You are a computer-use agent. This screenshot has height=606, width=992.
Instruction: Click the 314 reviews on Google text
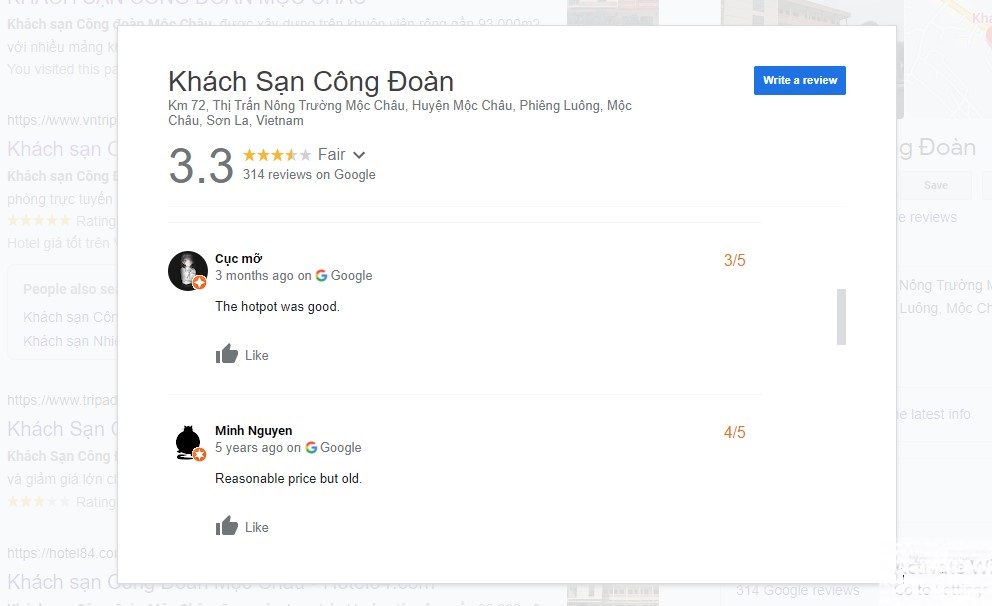pos(309,174)
